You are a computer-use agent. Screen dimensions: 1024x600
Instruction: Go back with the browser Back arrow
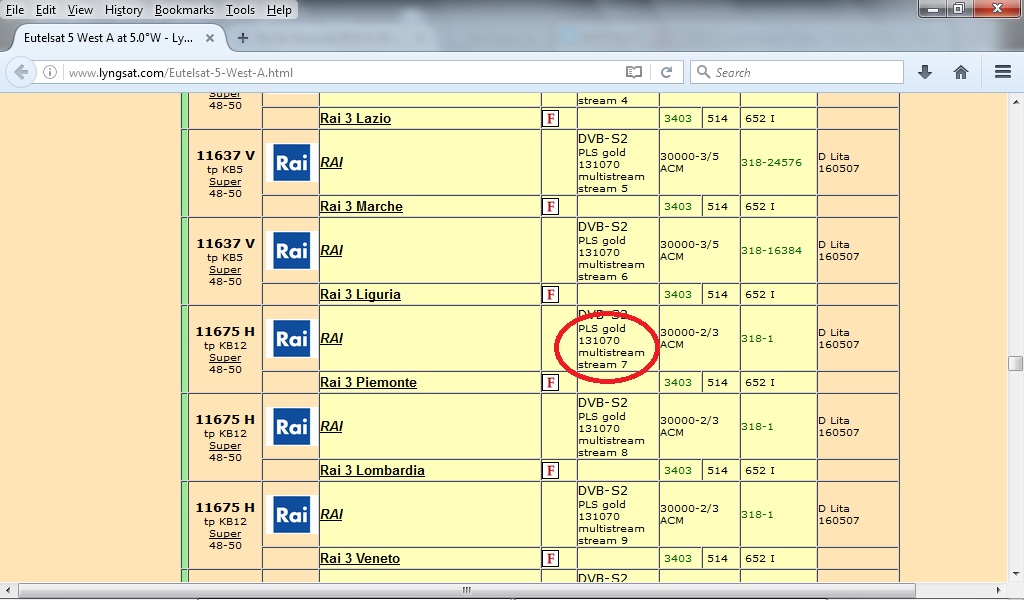click(x=20, y=72)
